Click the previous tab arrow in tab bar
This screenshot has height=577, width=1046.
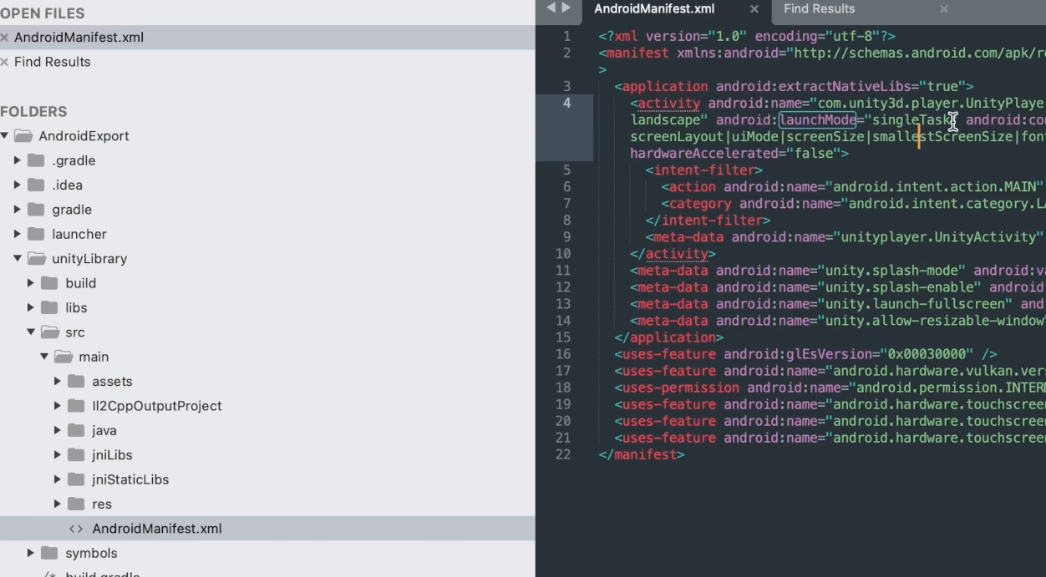tap(551, 8)
